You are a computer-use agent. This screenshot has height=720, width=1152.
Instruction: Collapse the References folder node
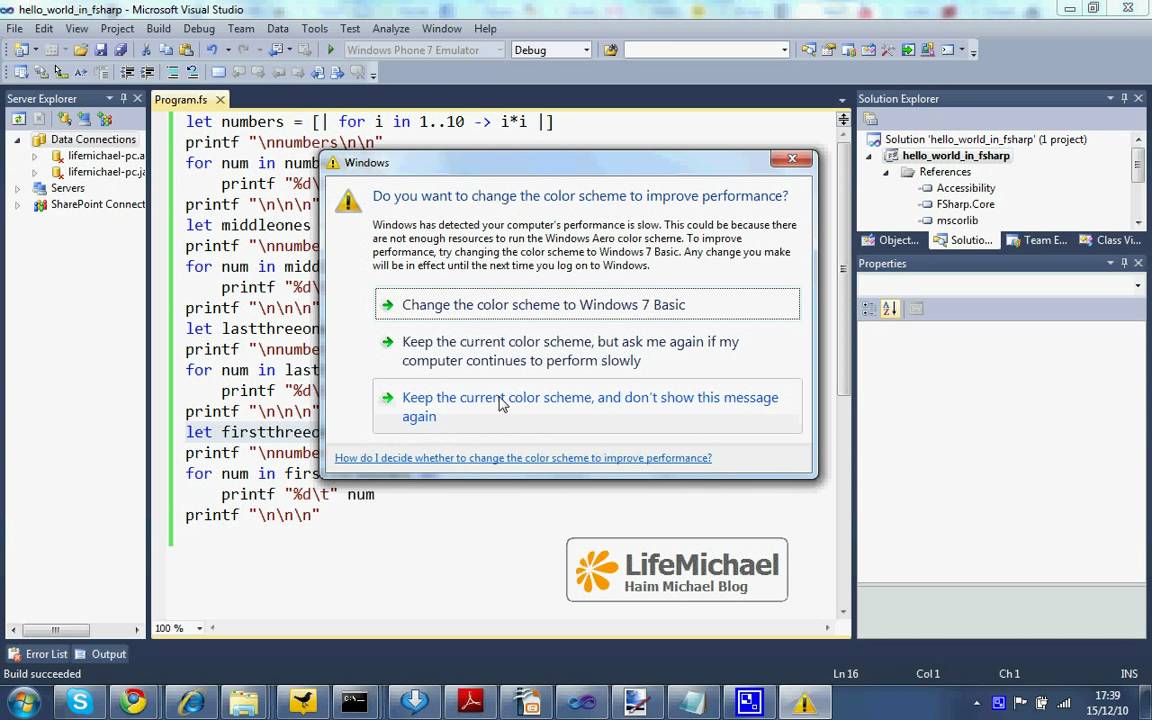pyautogui.click(x=886, y=172)
